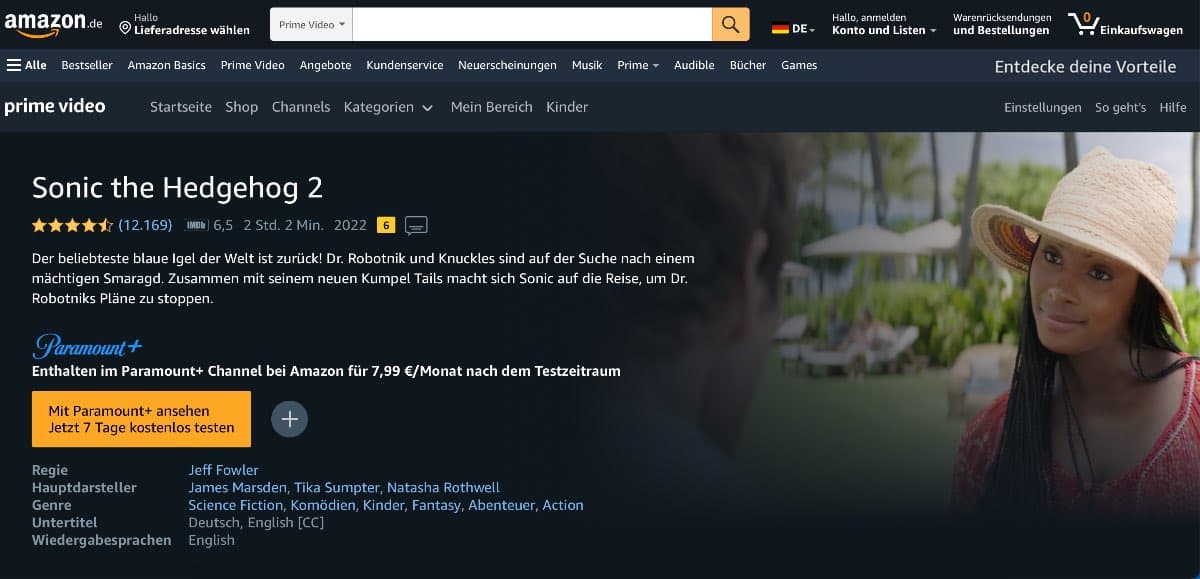Open the Mein Bereich tab

pyautogui.click(x=492, y=107)
